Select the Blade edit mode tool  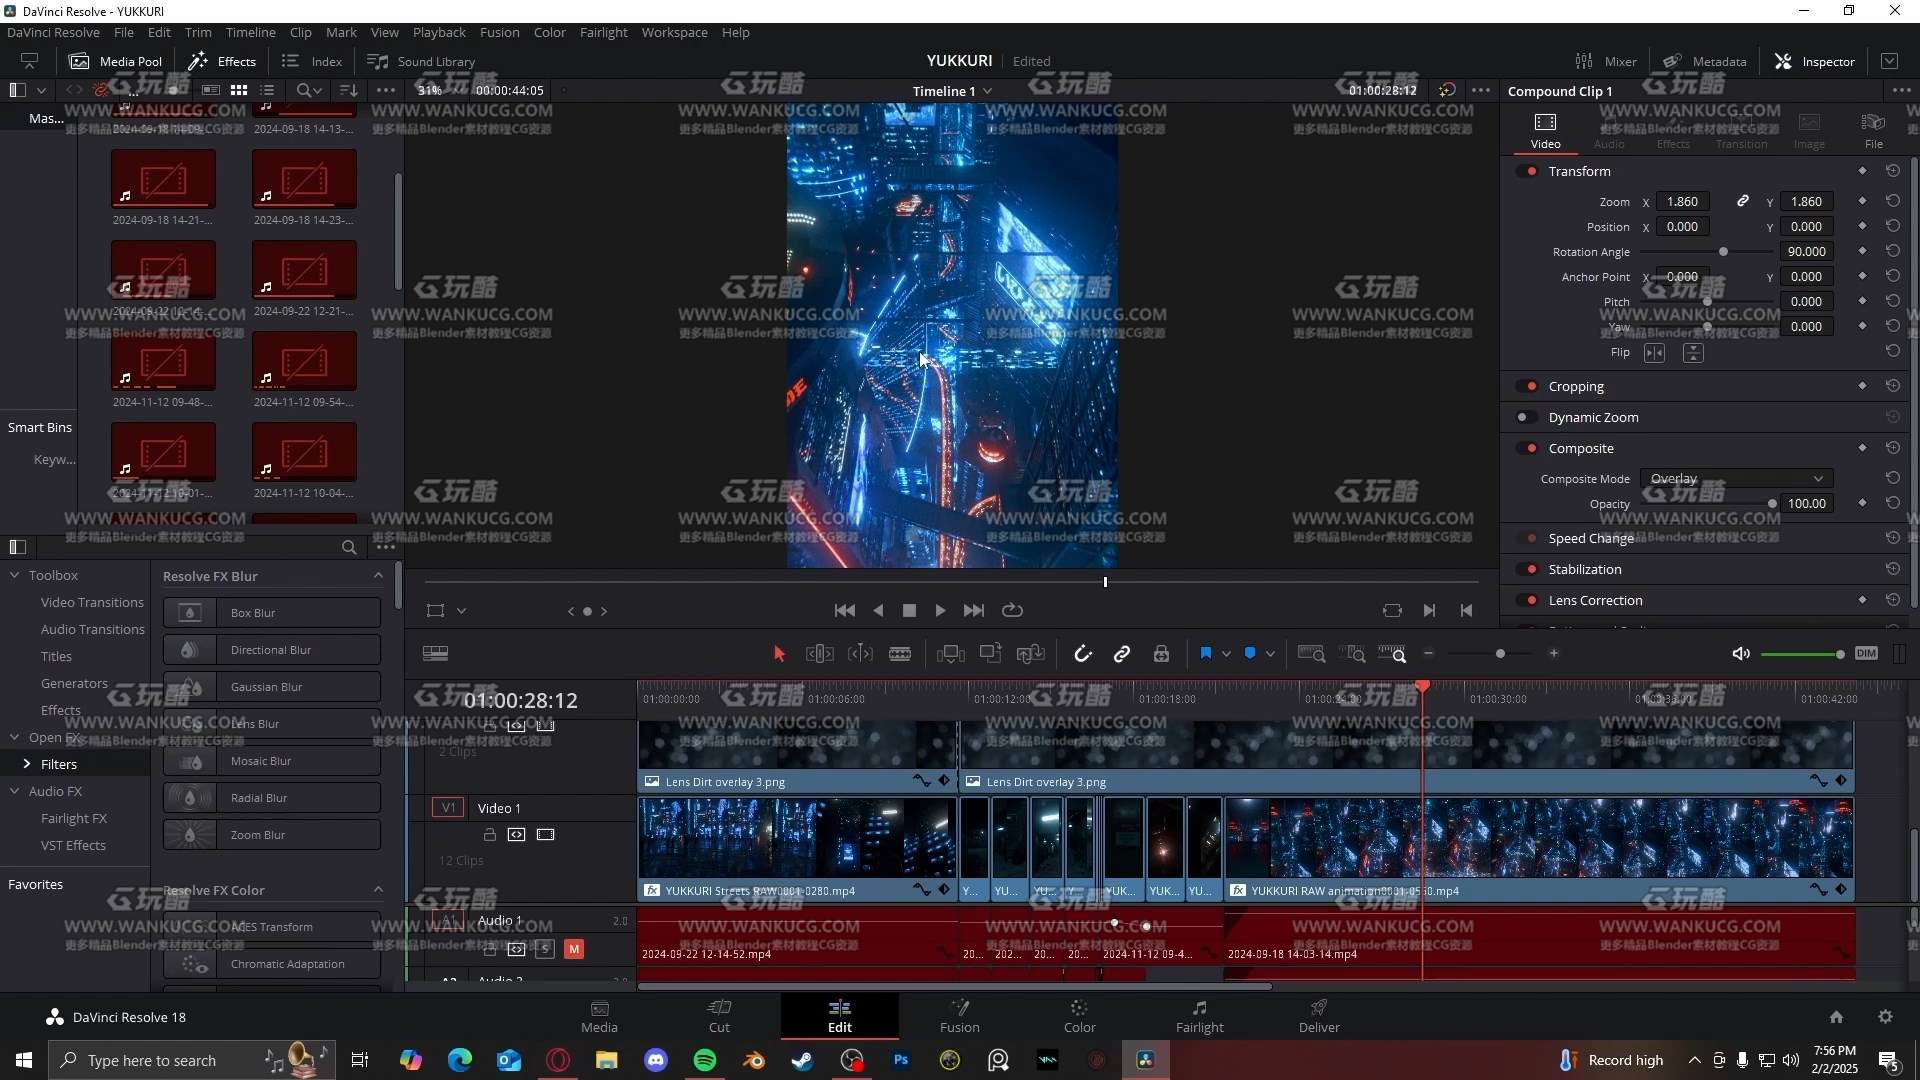[x=899, y=654]
